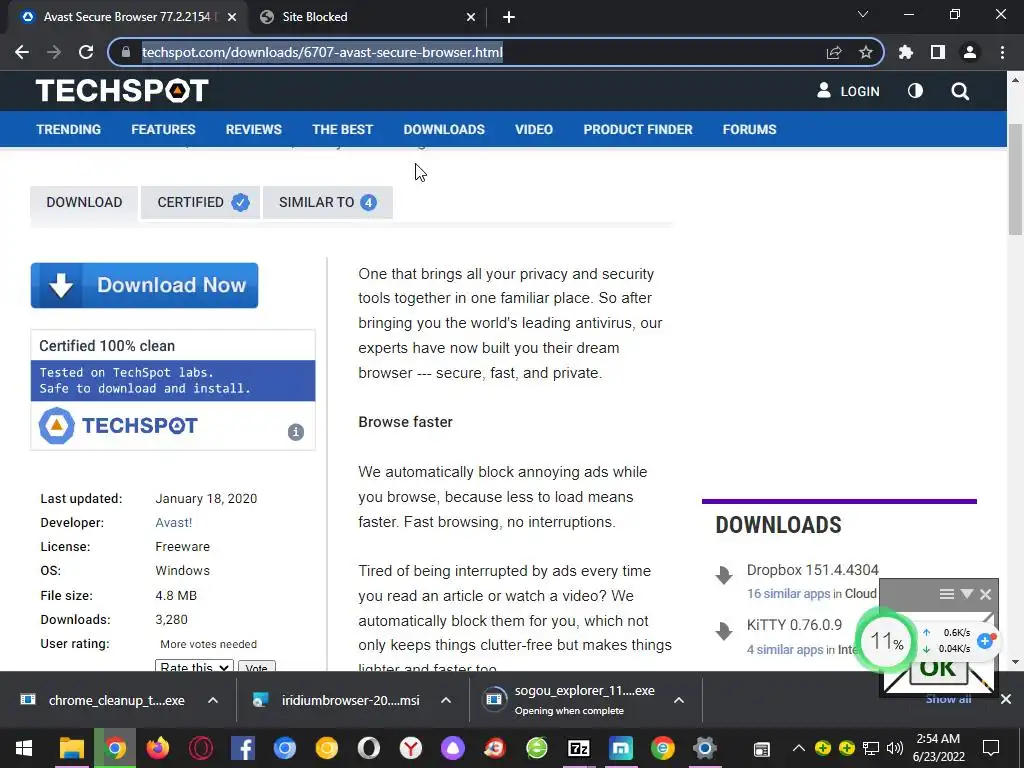
Task: Open the Dropbox 151.4.4304 download link
Action: click(x=812, y=569)
